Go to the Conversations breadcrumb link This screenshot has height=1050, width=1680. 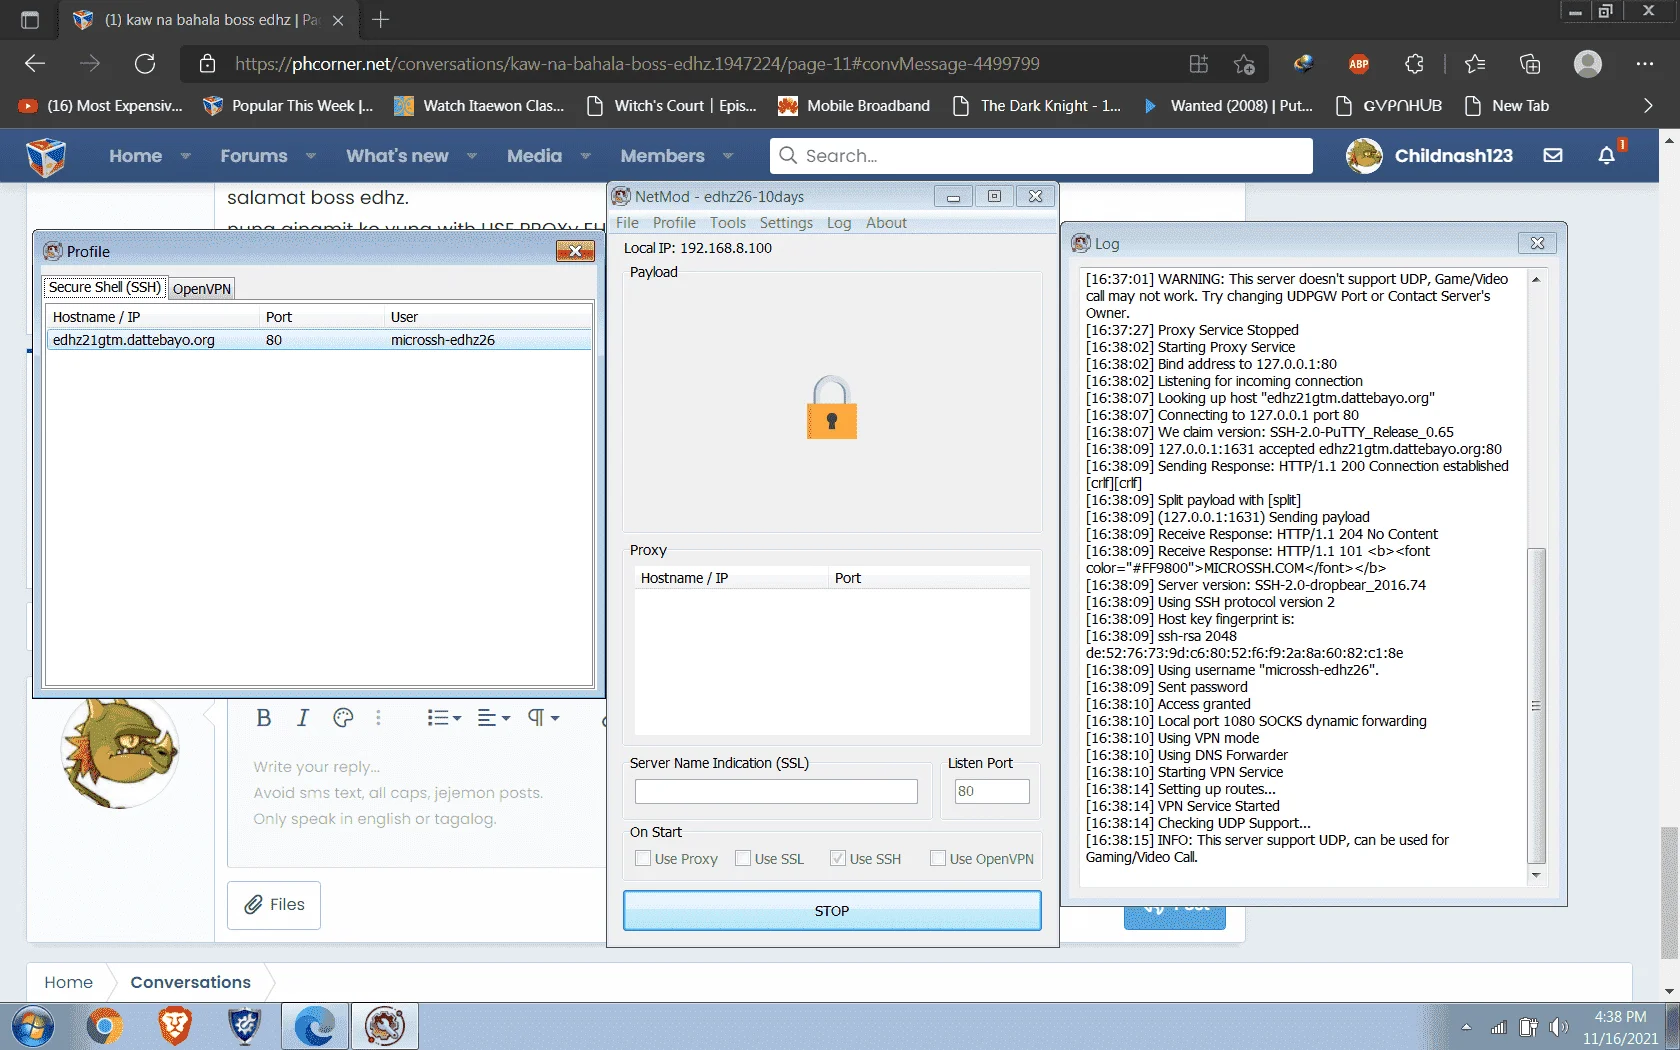(190, 982)
